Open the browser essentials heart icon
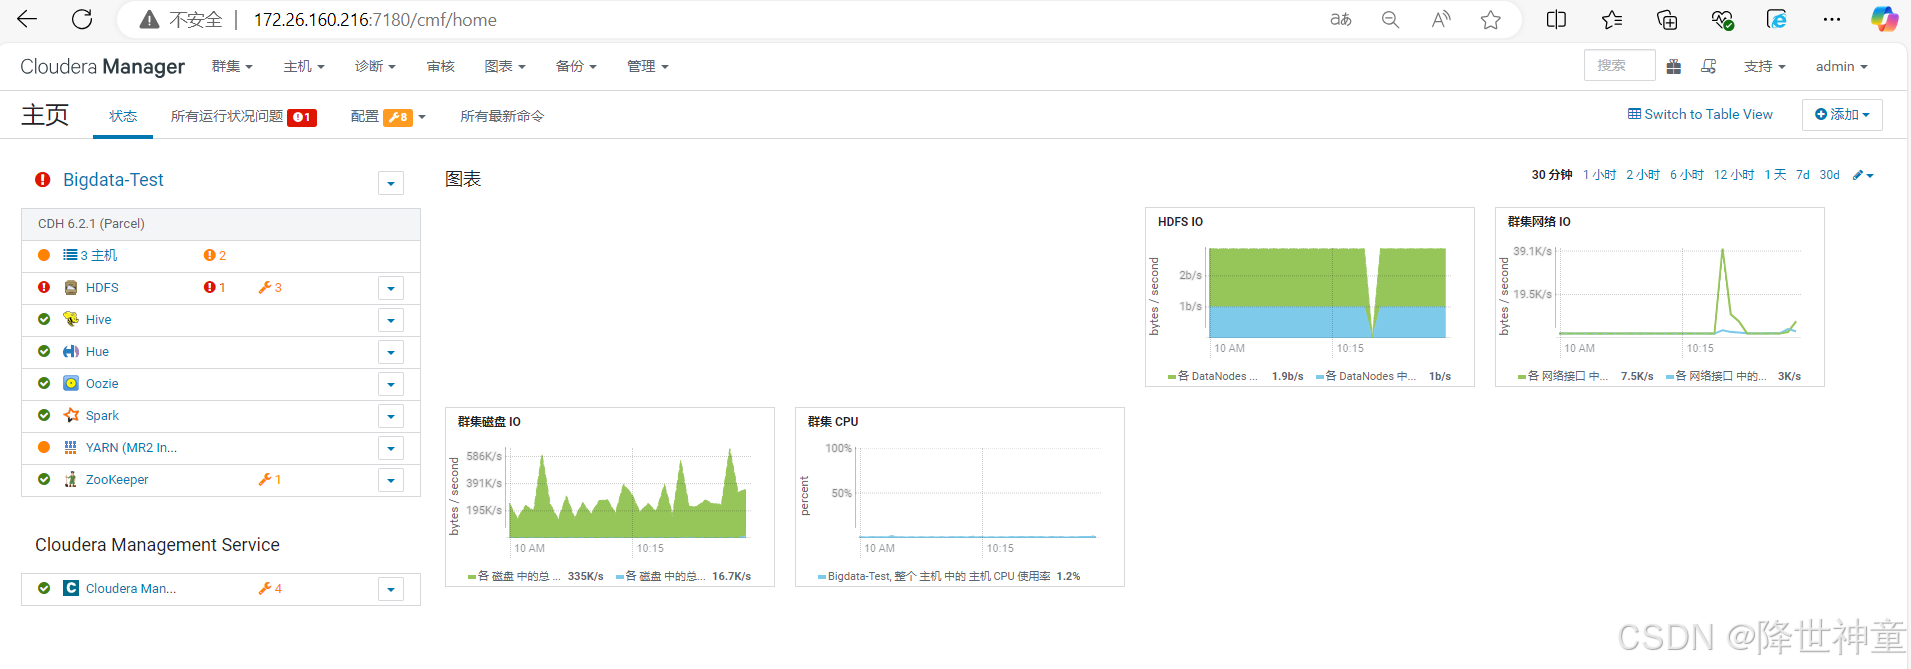This screenshot has height=669, width=1911. coord(1722,19)
